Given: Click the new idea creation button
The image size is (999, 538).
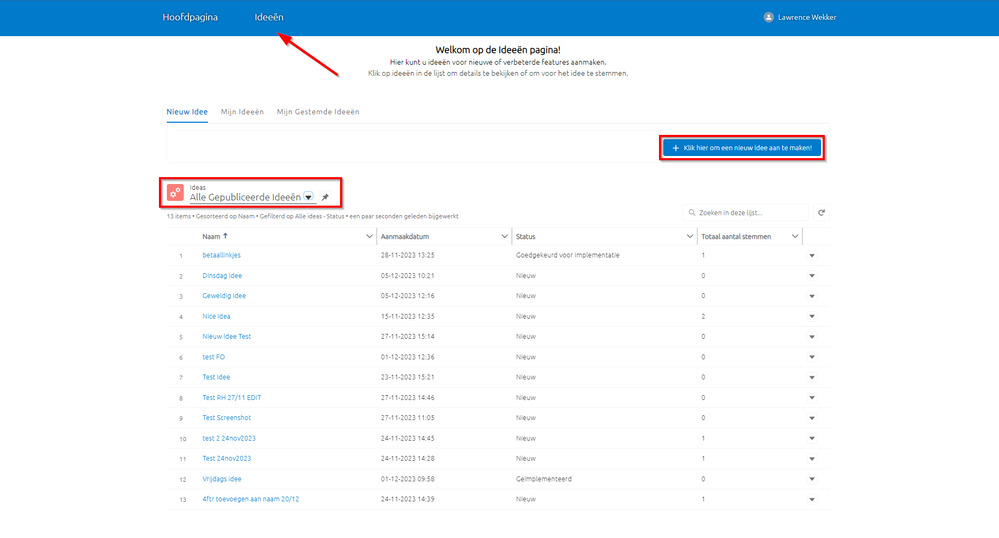Looking at the screenshot, I should [742, 148].
